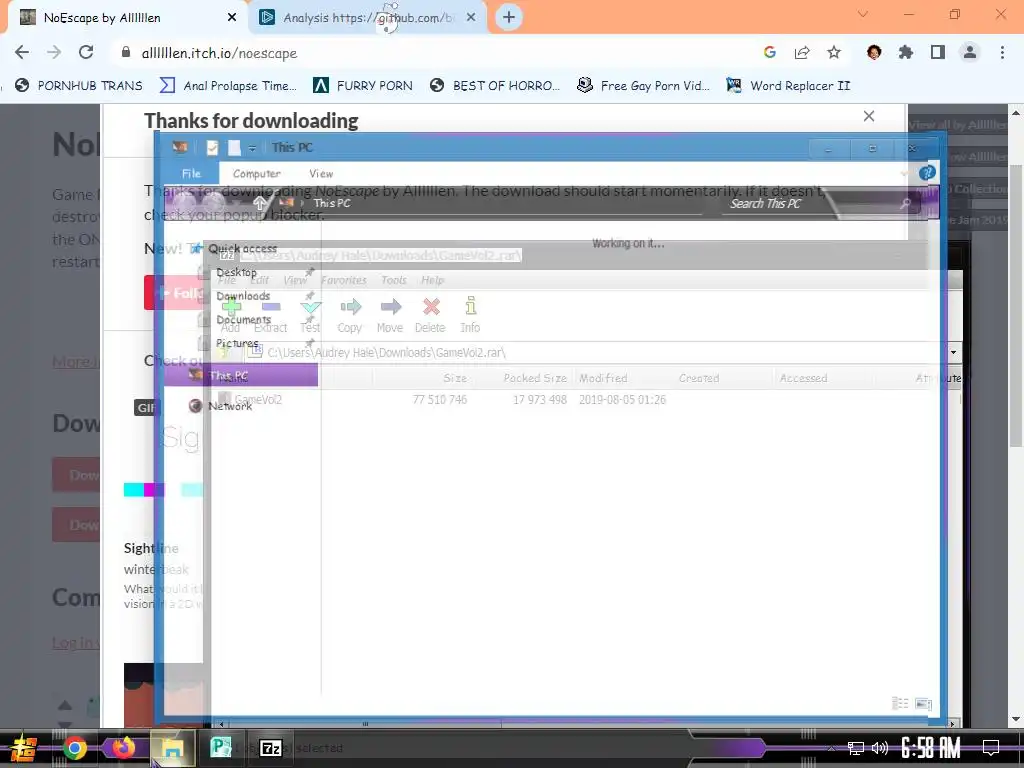Image resolution: width=1024 pixels, height=768 pixels.
Task: Click the Google icon in address bar
Action: [x=770, y=52]
